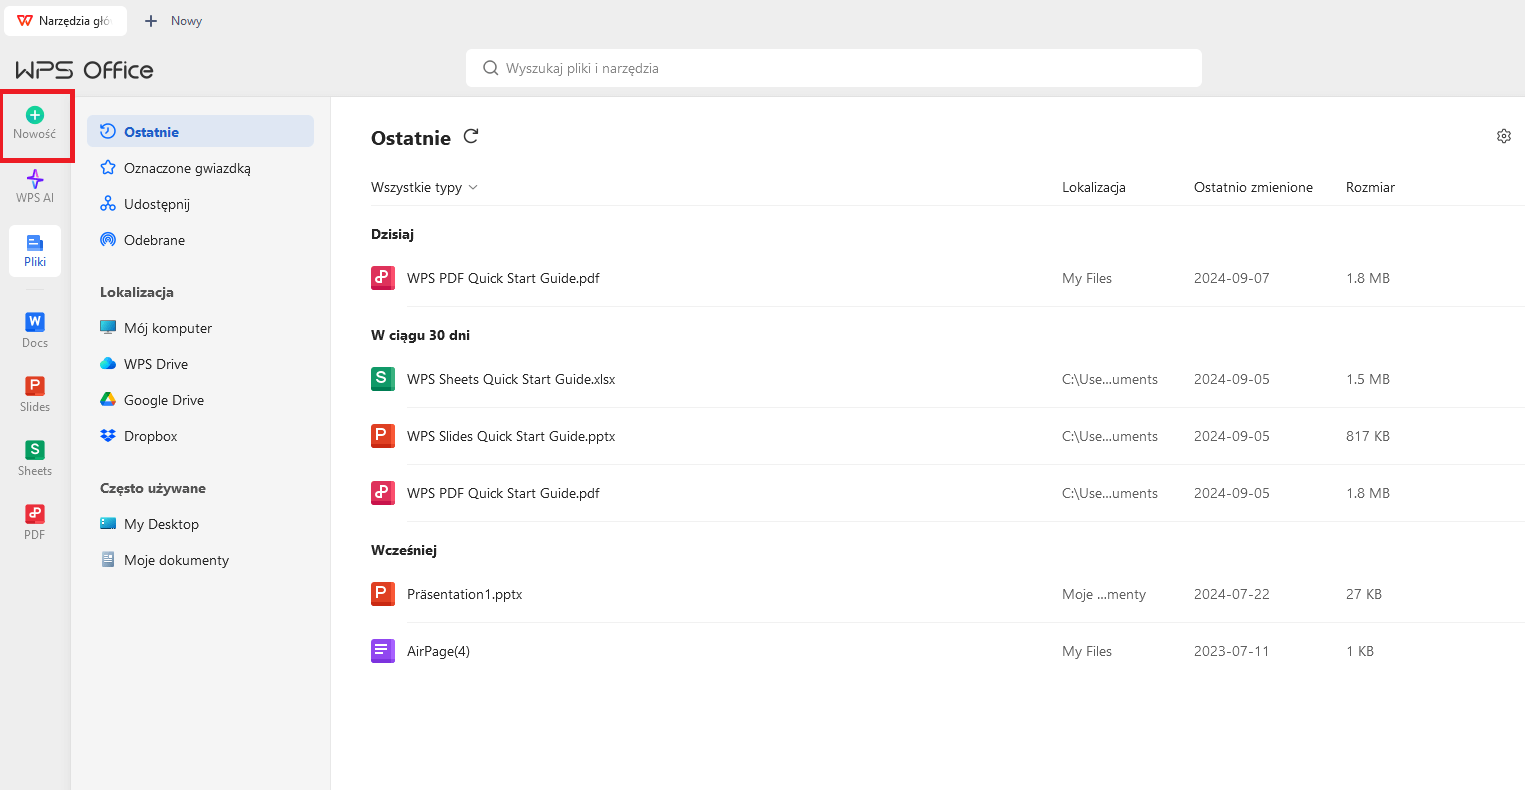Click the My Desktop folder icon

point(108,524)
